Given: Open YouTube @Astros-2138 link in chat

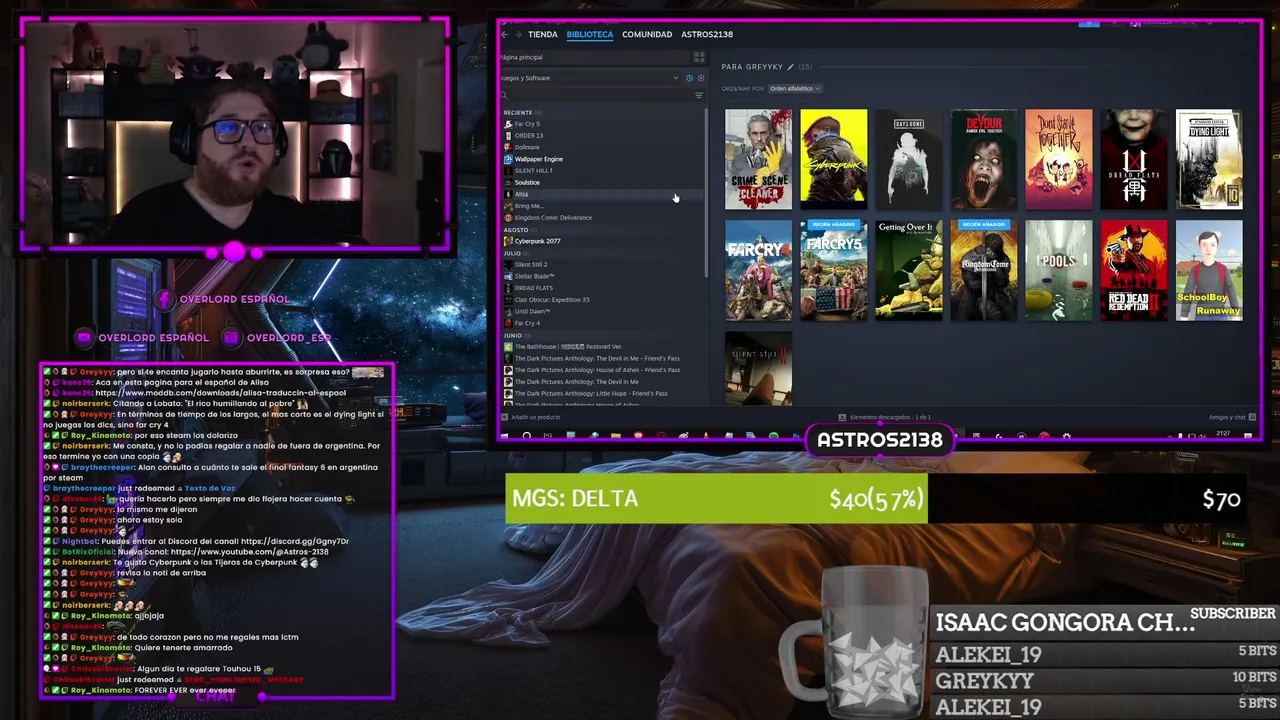Looking at the screenshot, I should point(249,552).
